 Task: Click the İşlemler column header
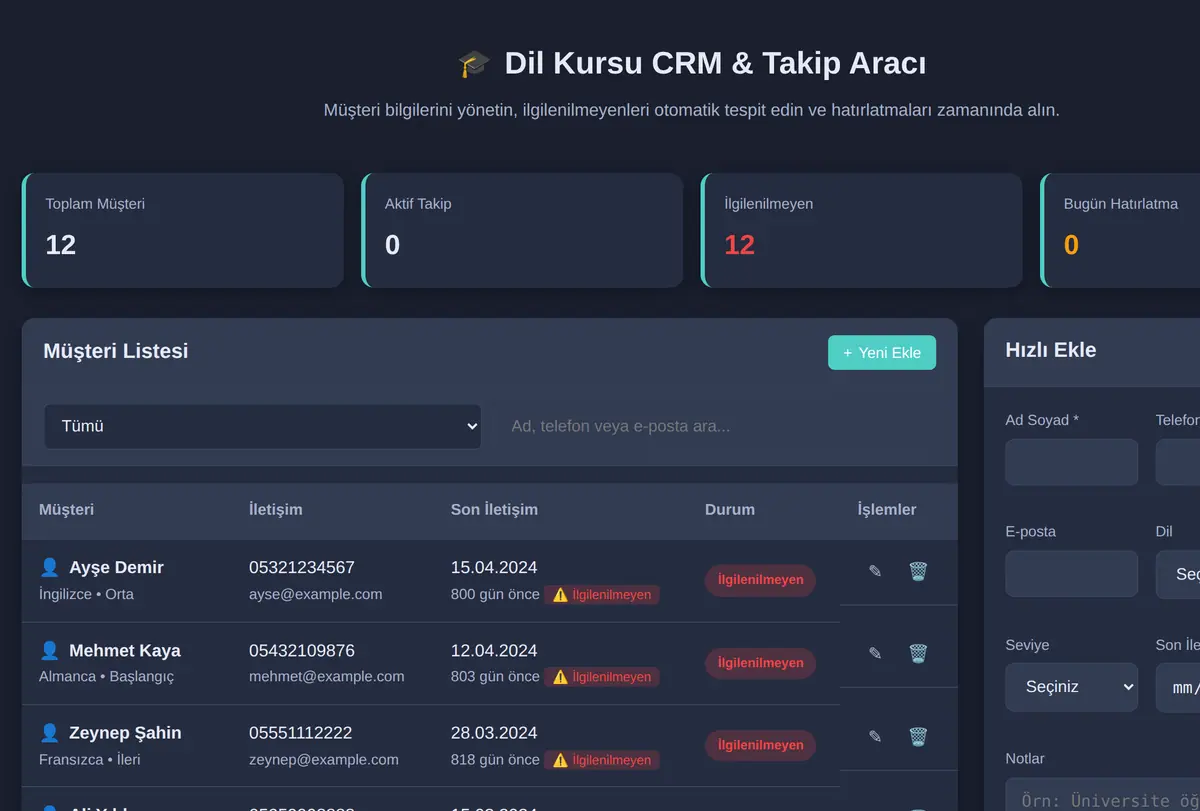887,509
